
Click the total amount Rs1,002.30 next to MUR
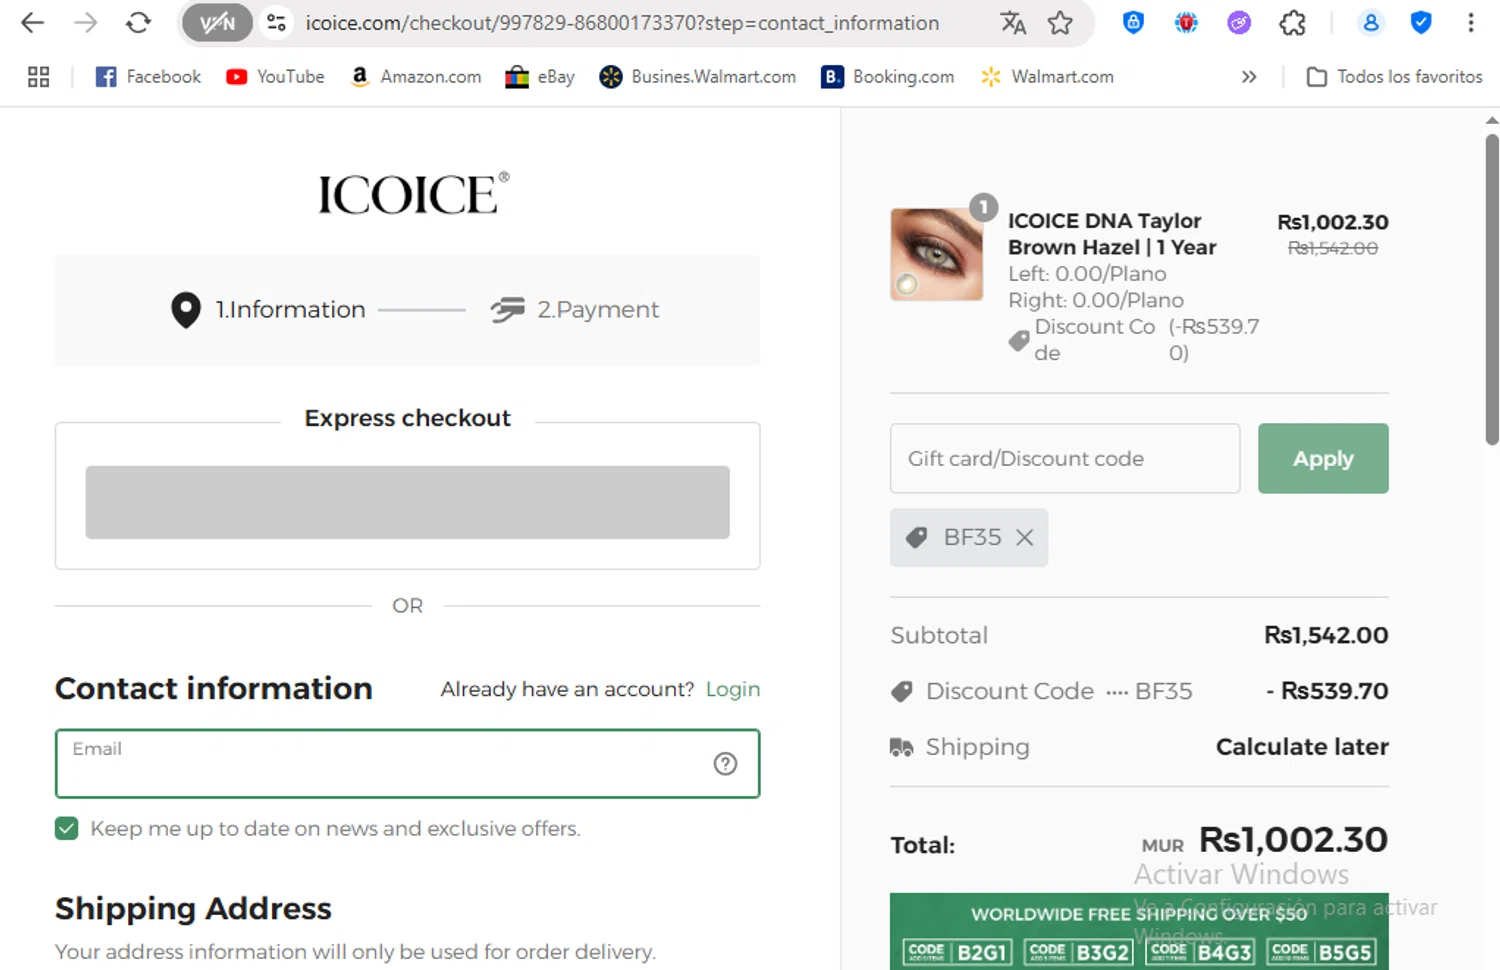pyautogui.click(x=1293, y=840)
